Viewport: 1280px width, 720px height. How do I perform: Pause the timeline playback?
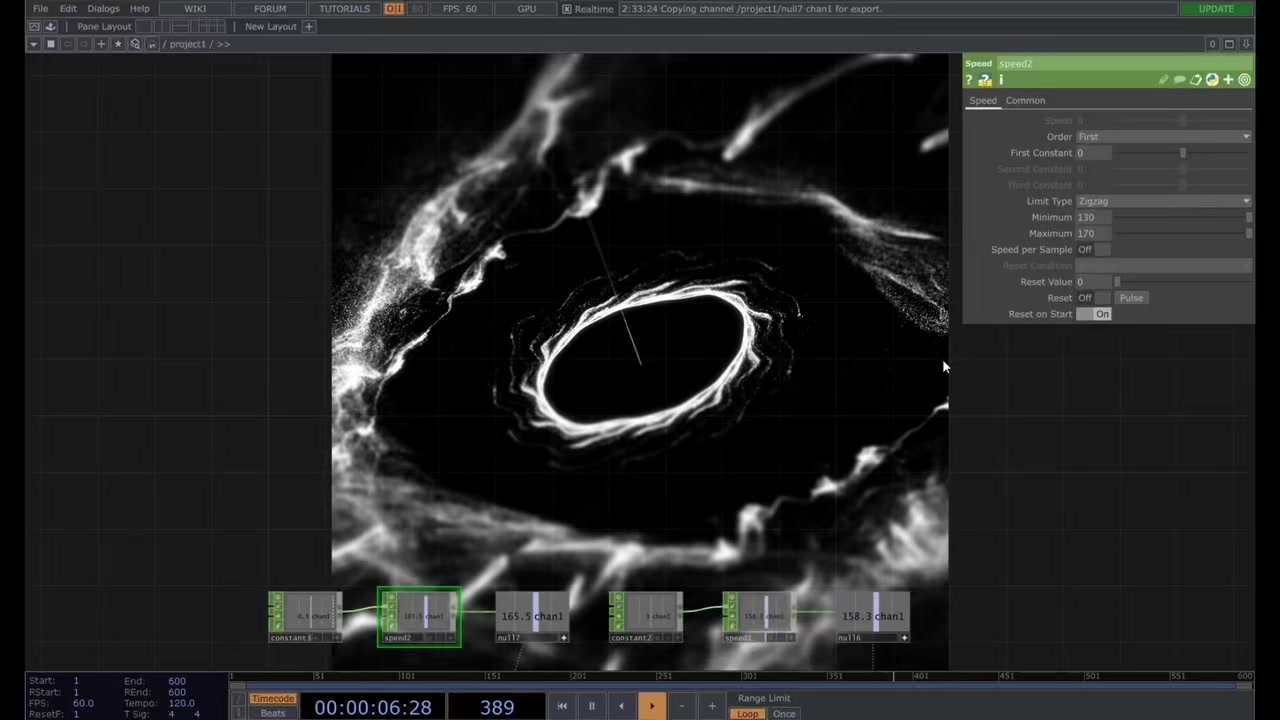pyautogui.click(x=591, y=707)
